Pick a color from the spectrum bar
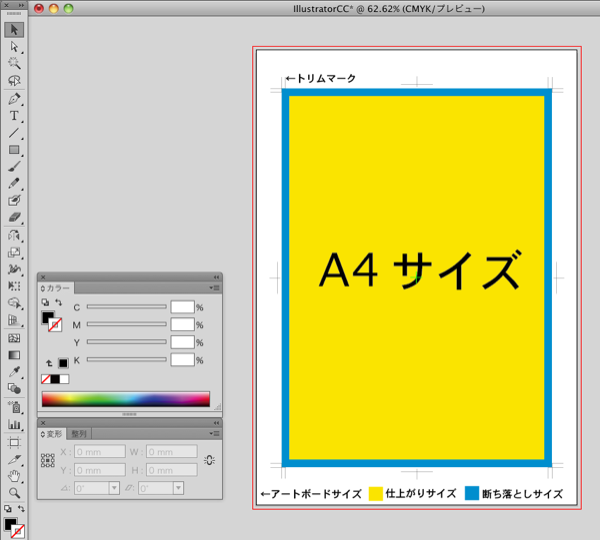 [x=125, y=399]
